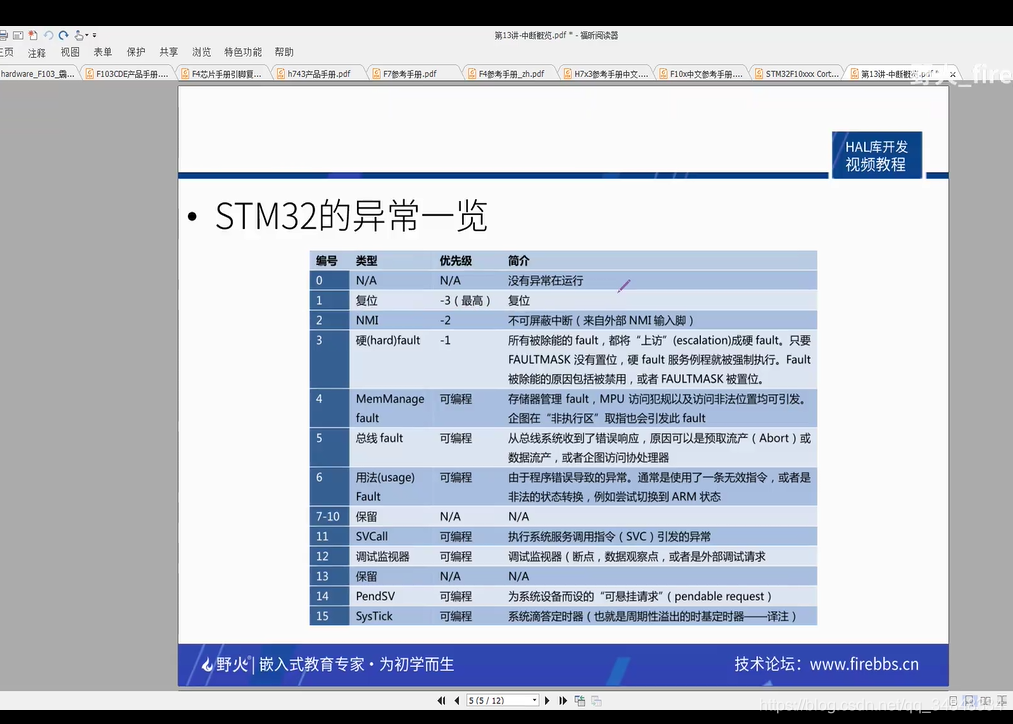This screenshot has height=724, width=1013.
Task: Switch to the STM32F10xxx Cort tab
Action: [796, 74]
